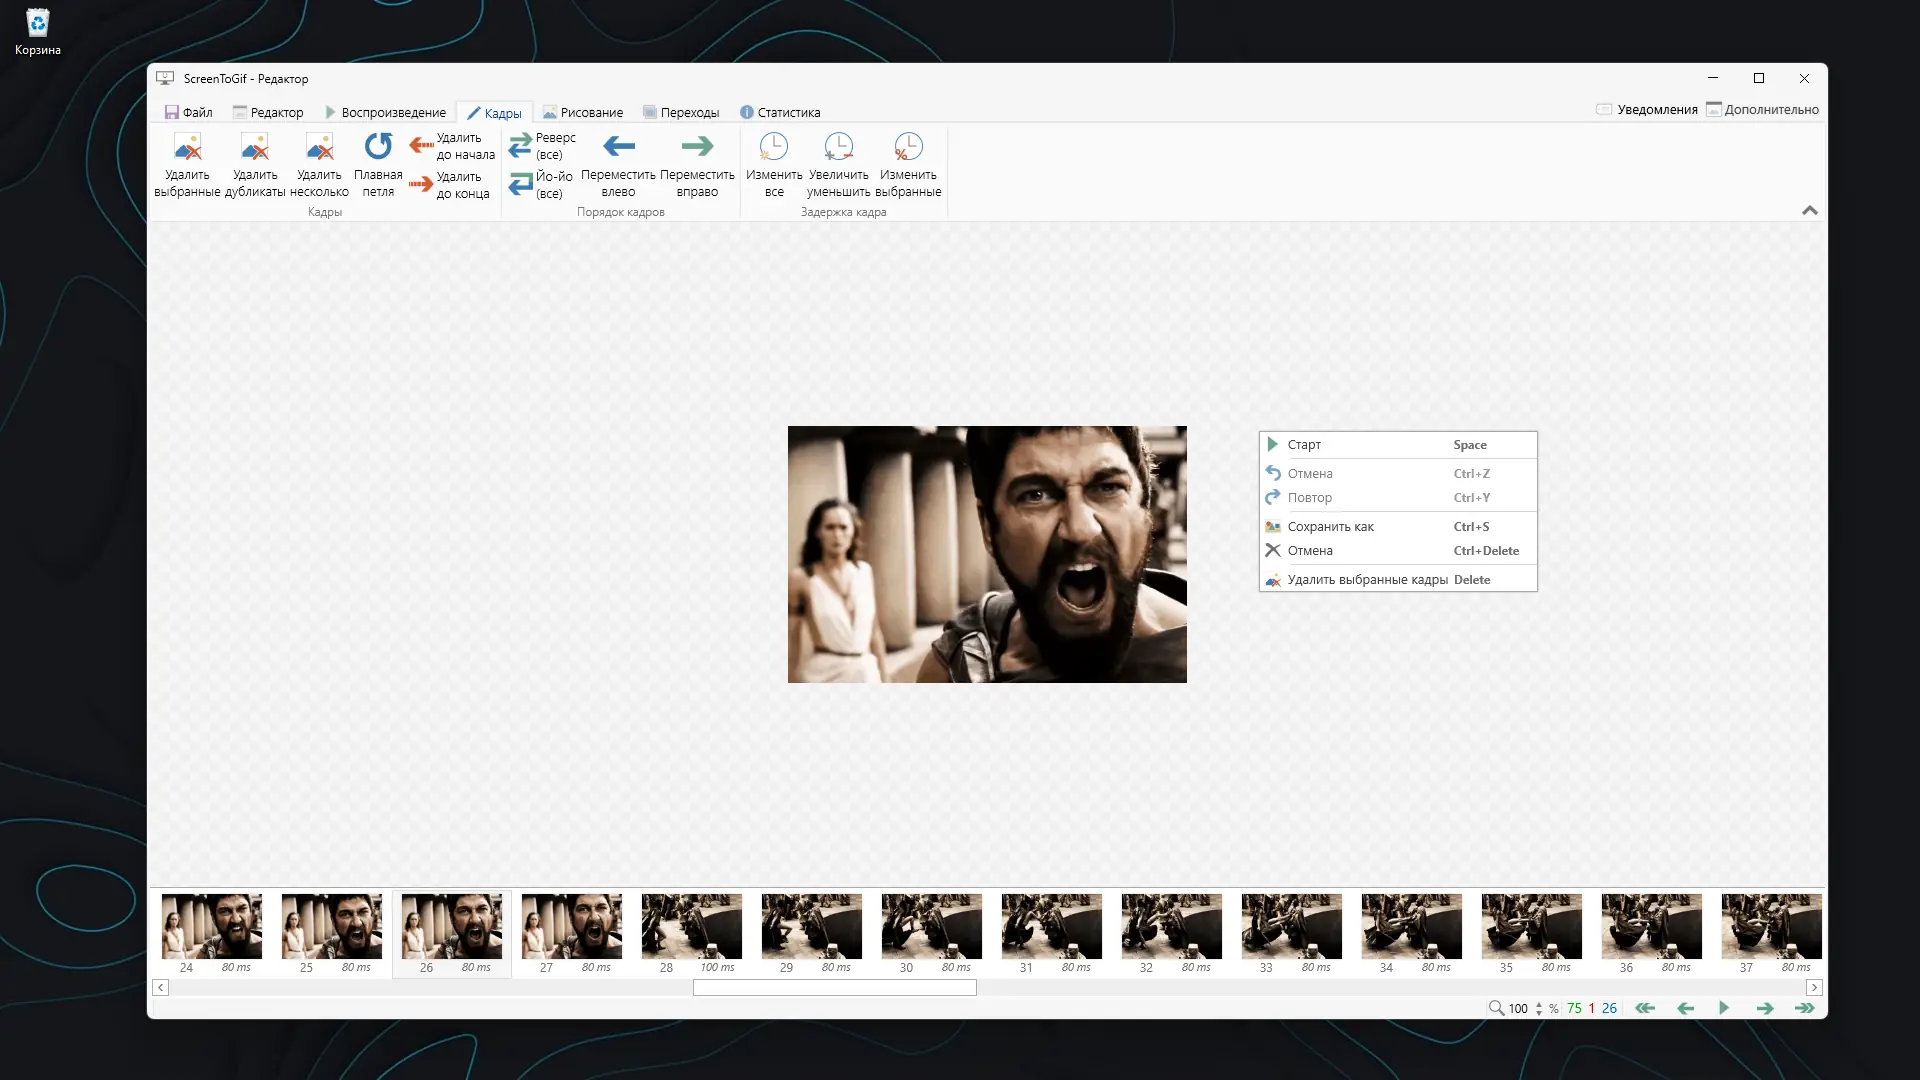Viewport: 1920px width, 1080px height.
Task: Click Remove duplicates icon (Удалить дубликаты)
Action: point(255,148)
